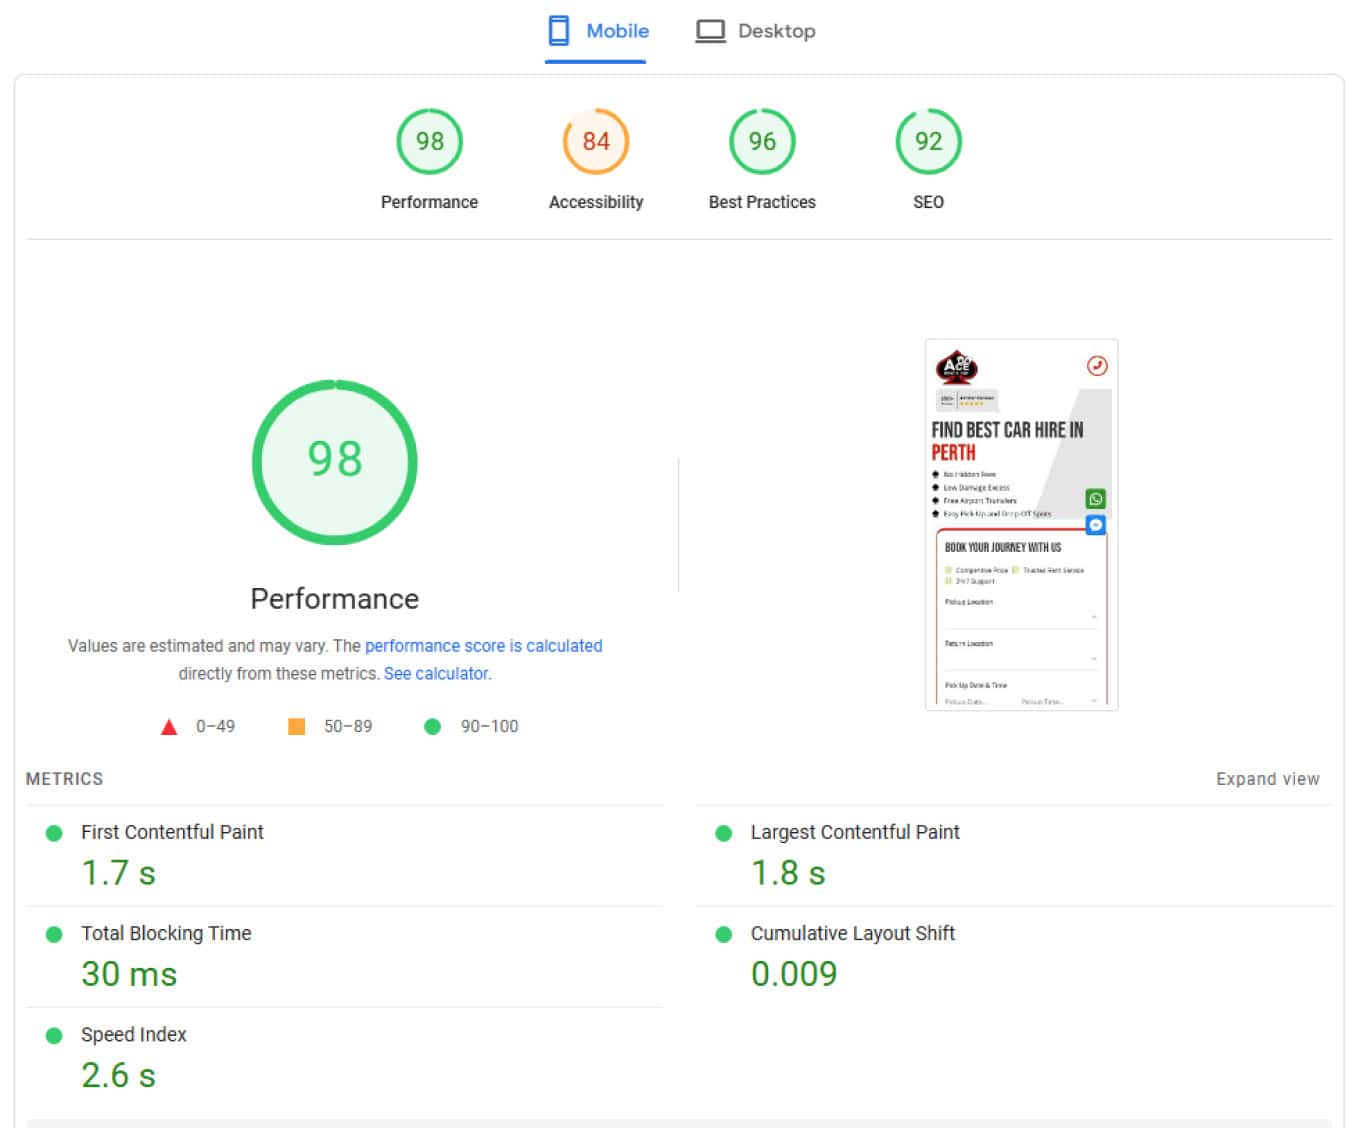Image resolution: width=1356 pixels, height=1128 pixels.
Task: Click the Speed Index metric
Action: 134,1034
